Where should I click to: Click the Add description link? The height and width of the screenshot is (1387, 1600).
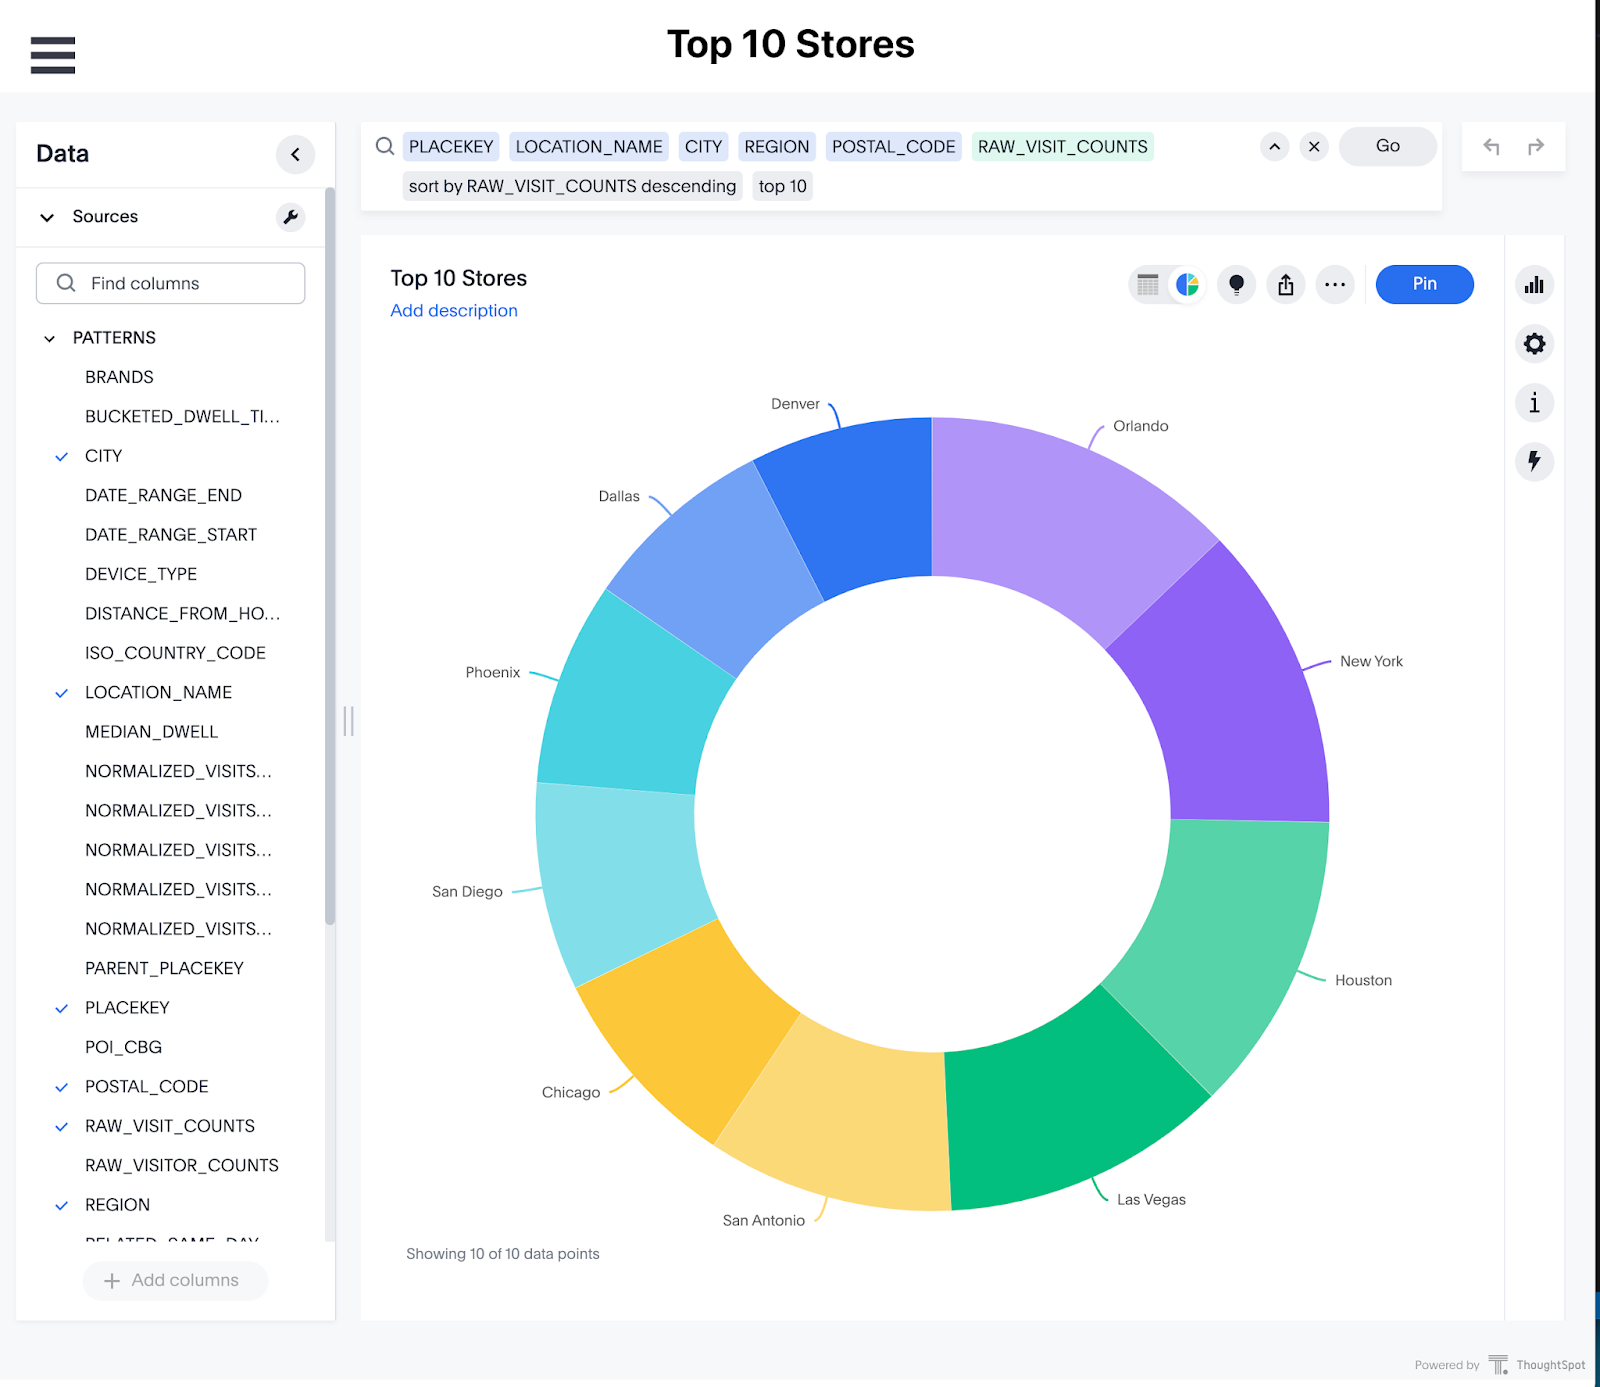454,311
